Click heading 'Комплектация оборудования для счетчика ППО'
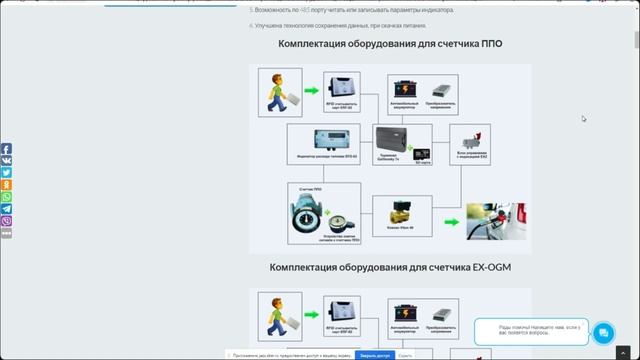 pos(390,44)
